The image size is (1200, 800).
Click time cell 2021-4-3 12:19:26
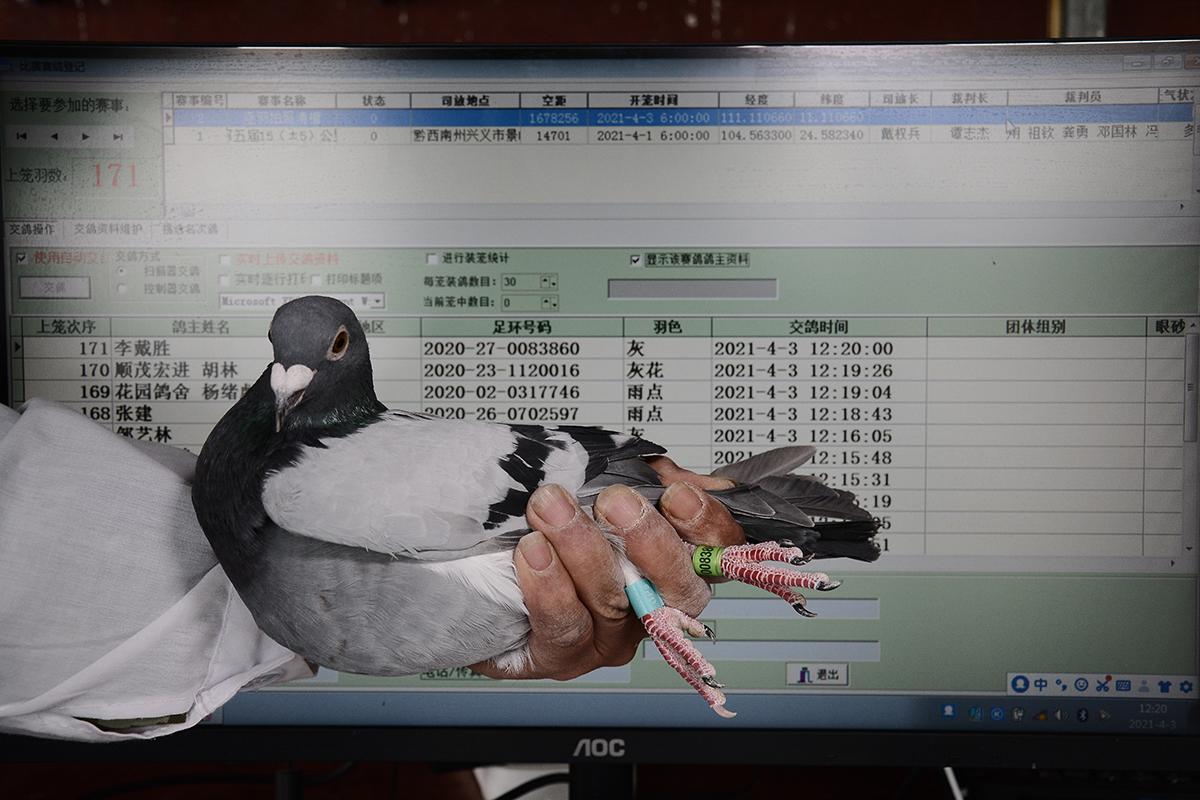tap(803, 371)
